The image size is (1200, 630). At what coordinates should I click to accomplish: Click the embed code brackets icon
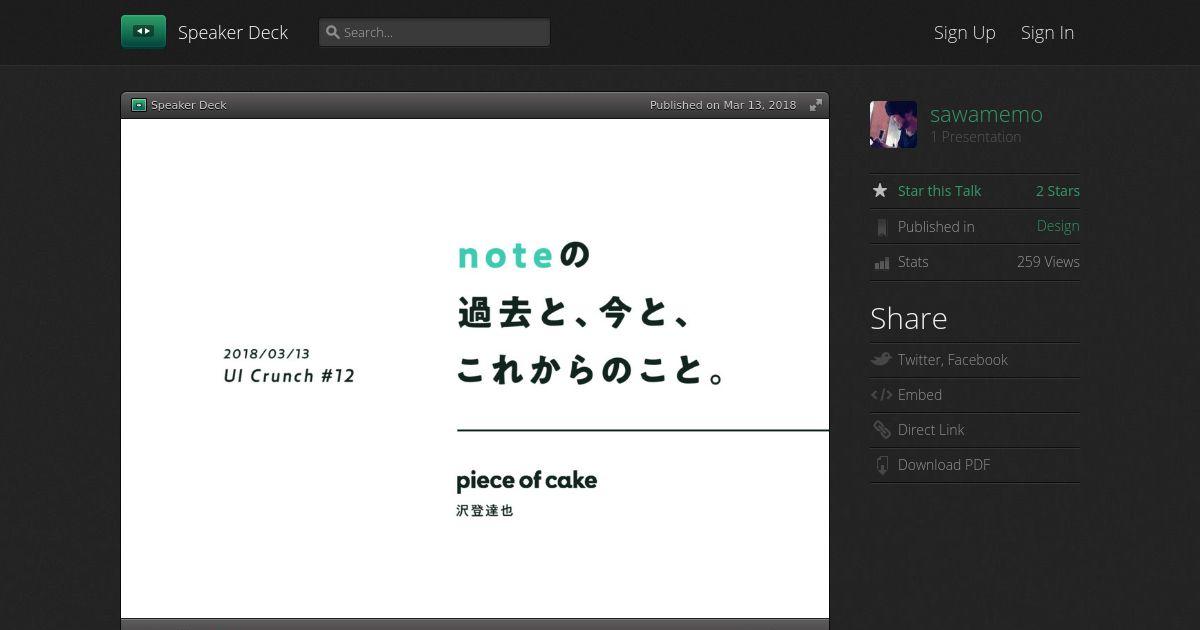click(x=881, y=395)
